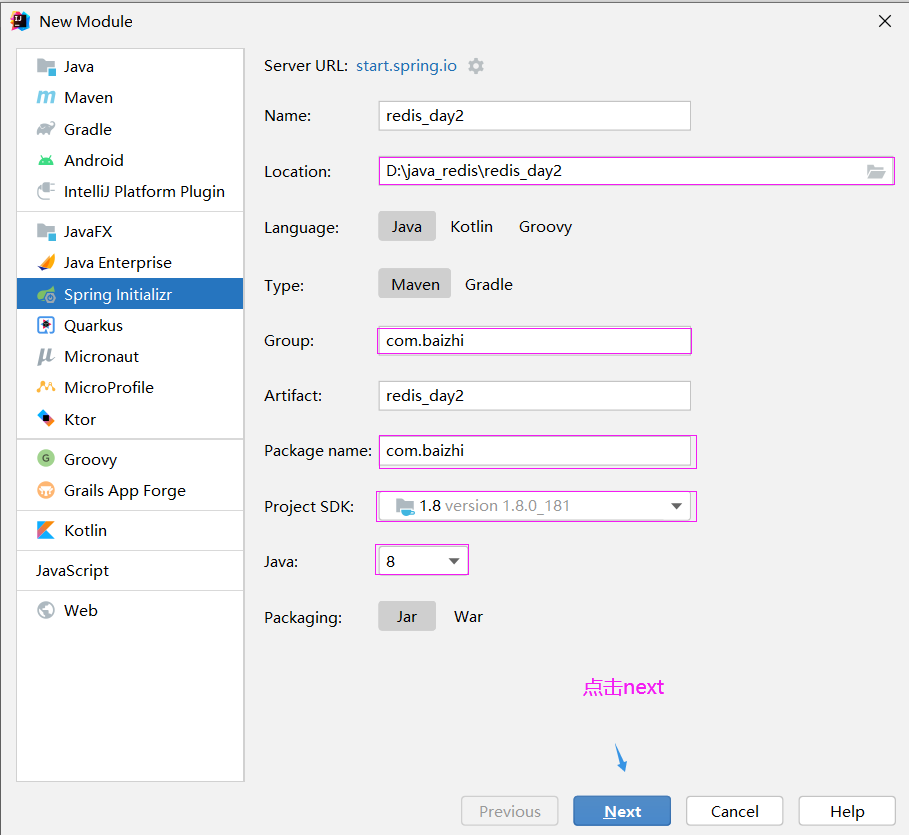The width and height of the screenshot is (909, 835).
Task: Select Java module type
Action: pos(130,67)
